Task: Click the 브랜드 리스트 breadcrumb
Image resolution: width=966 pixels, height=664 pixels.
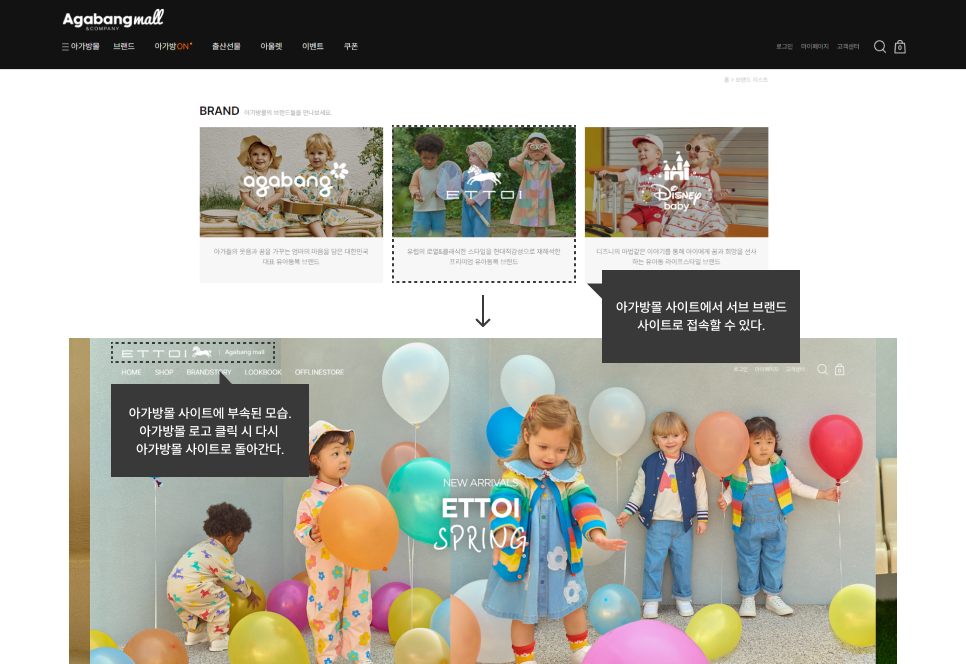Action: [752, 80]
